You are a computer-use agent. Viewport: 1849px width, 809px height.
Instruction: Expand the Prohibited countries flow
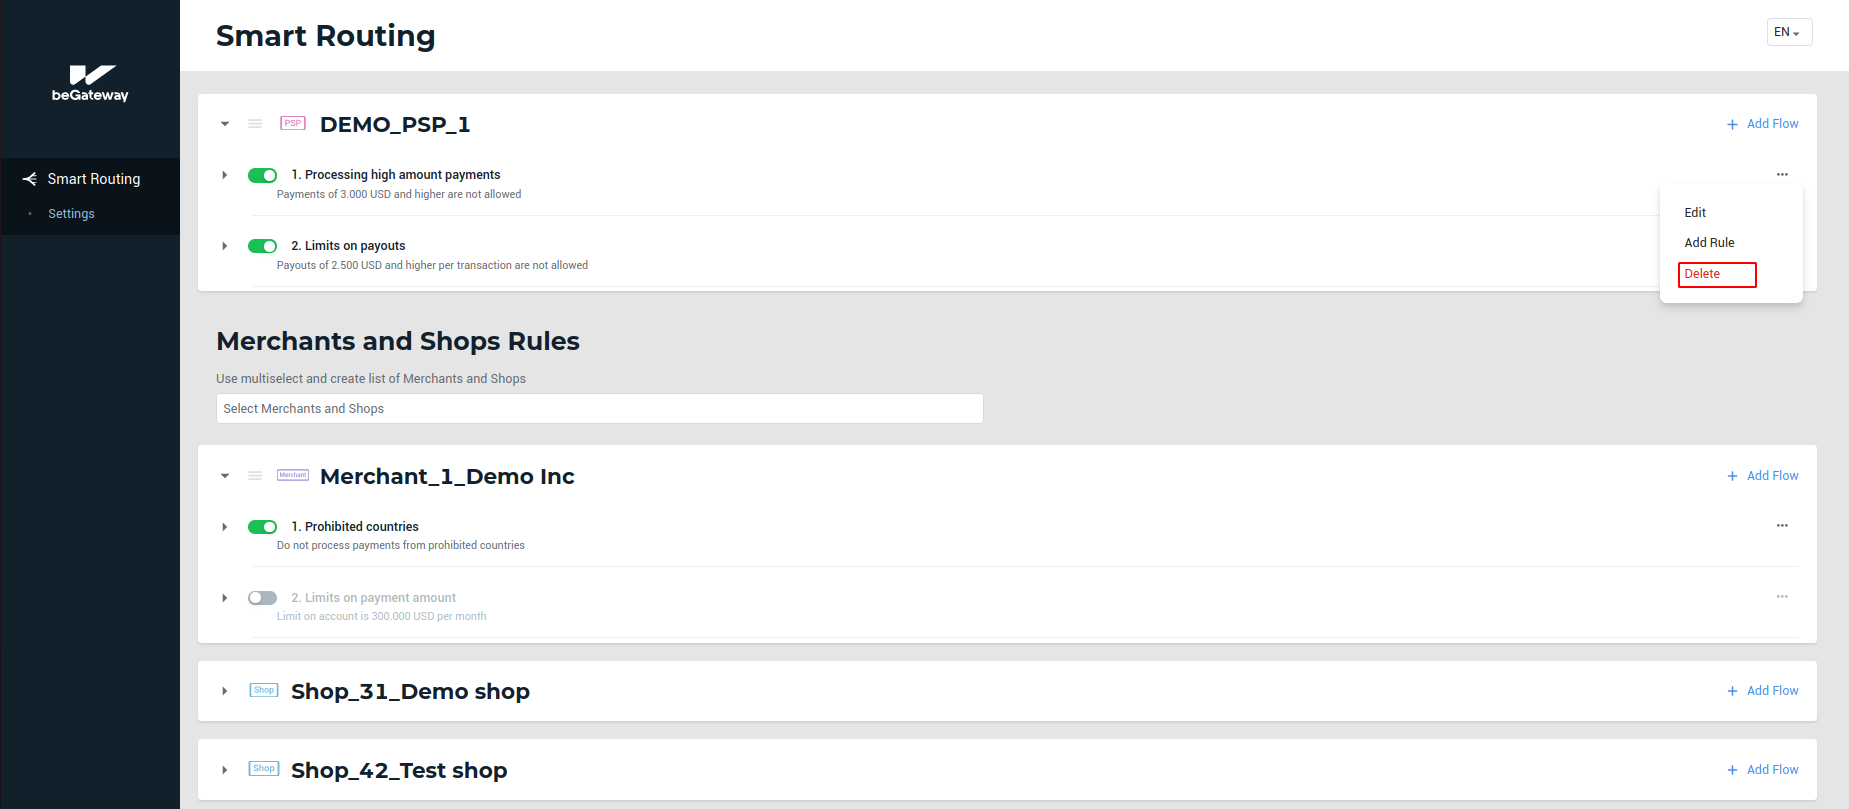(x=225, y=527)
